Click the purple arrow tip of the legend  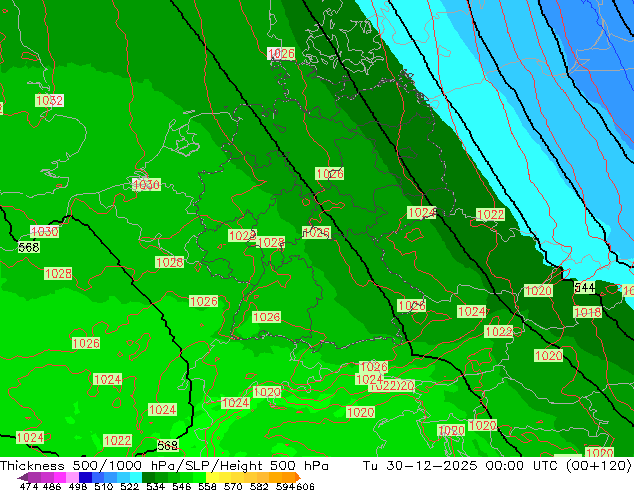(x=22, y=477)
